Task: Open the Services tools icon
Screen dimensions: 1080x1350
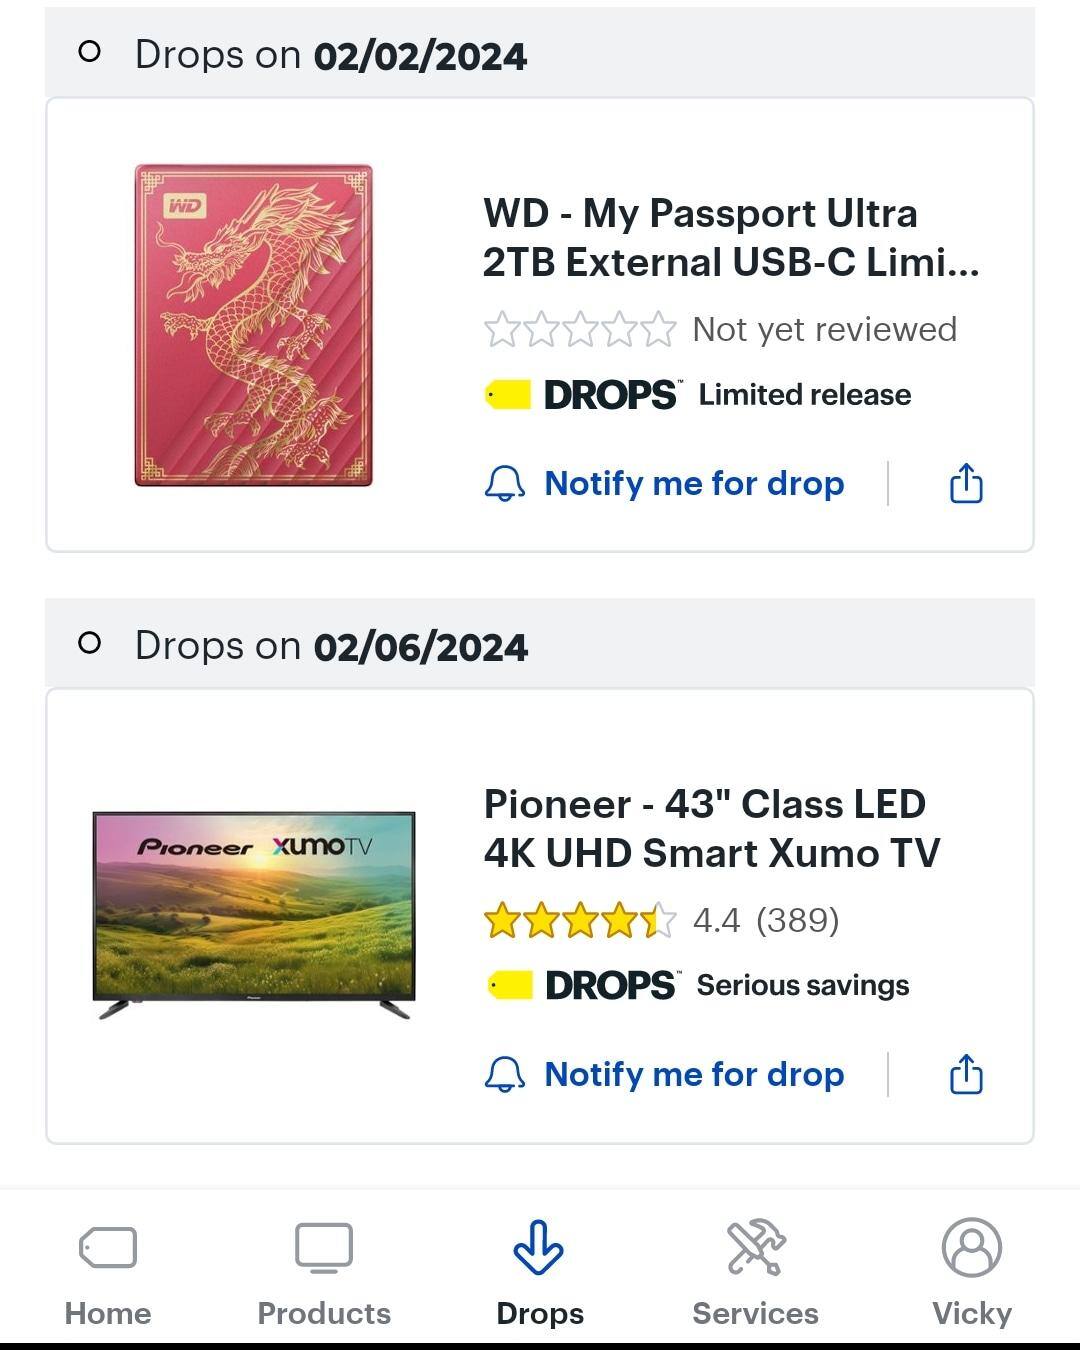Action: pyautogui.click(x=756, y=1248)
